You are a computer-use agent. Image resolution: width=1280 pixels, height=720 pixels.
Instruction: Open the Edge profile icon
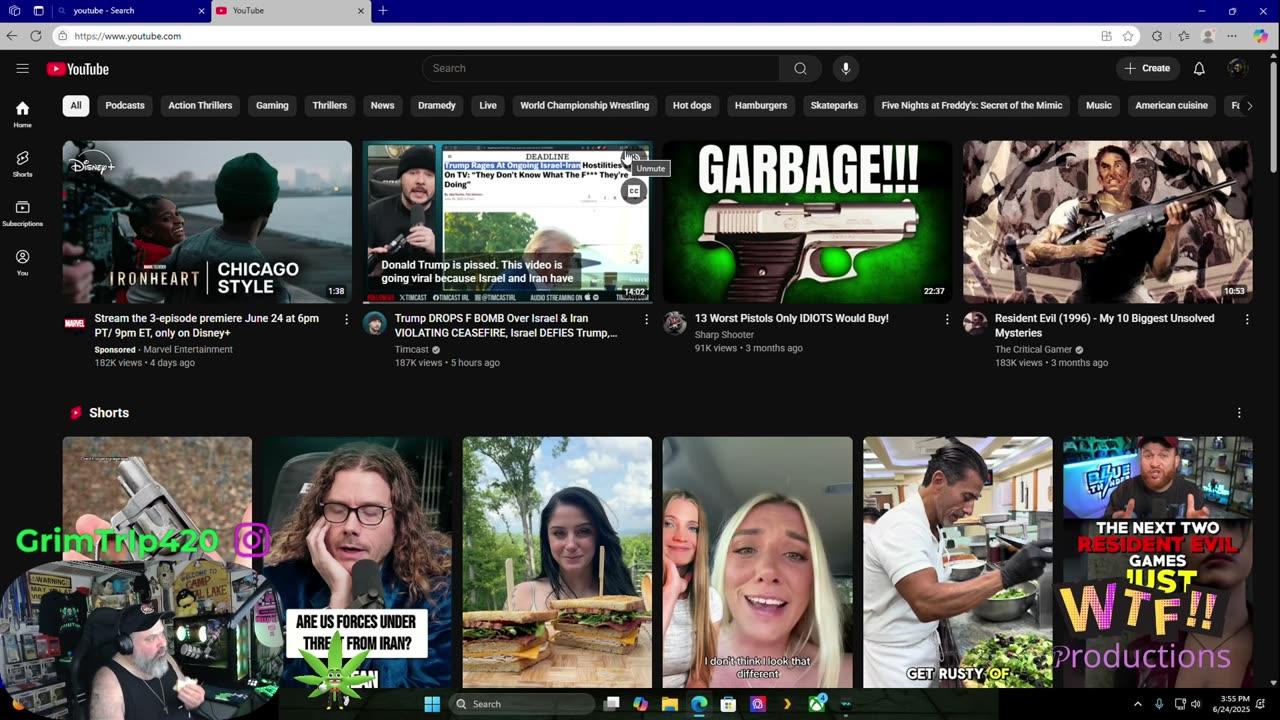tap(1208, 36)
